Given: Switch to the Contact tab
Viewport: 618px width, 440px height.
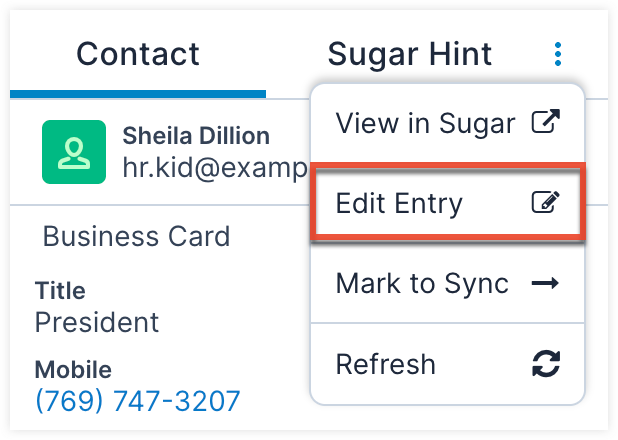Looking at the screenshot, I should [x=138, y=53].
